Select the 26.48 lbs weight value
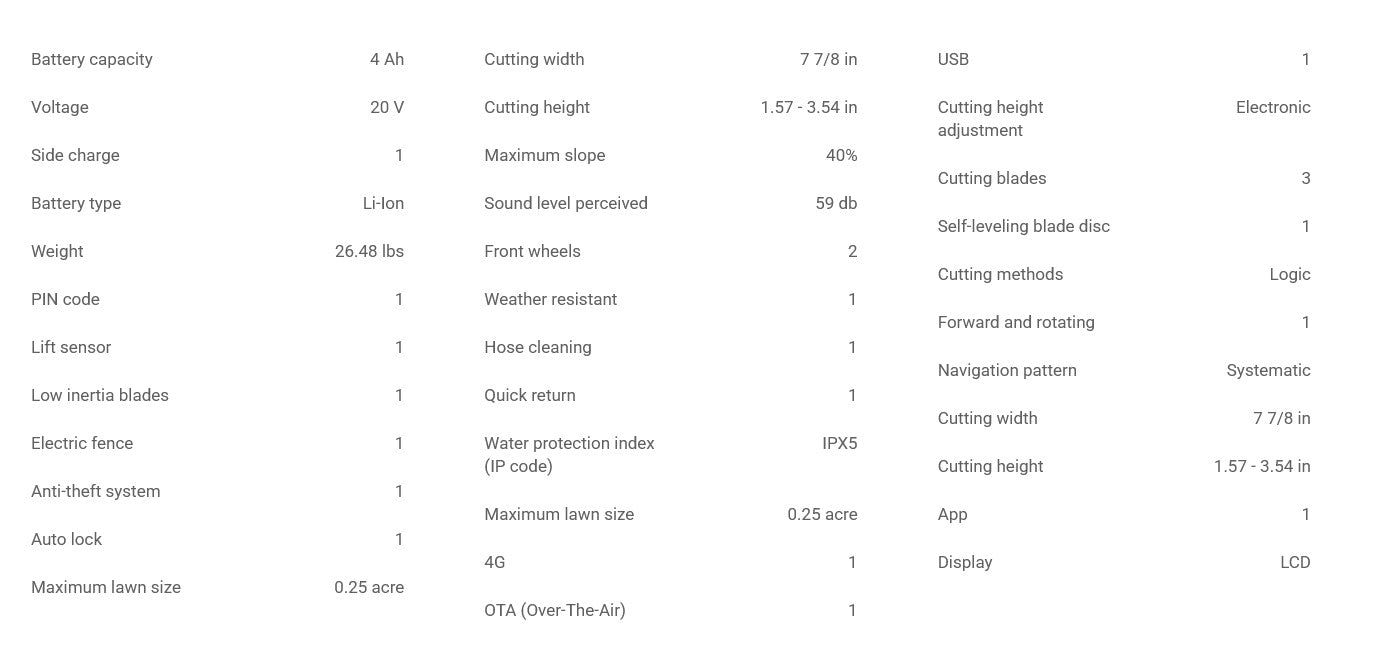The height and width of the screenshot is (645, 1390). pos(369,251)
